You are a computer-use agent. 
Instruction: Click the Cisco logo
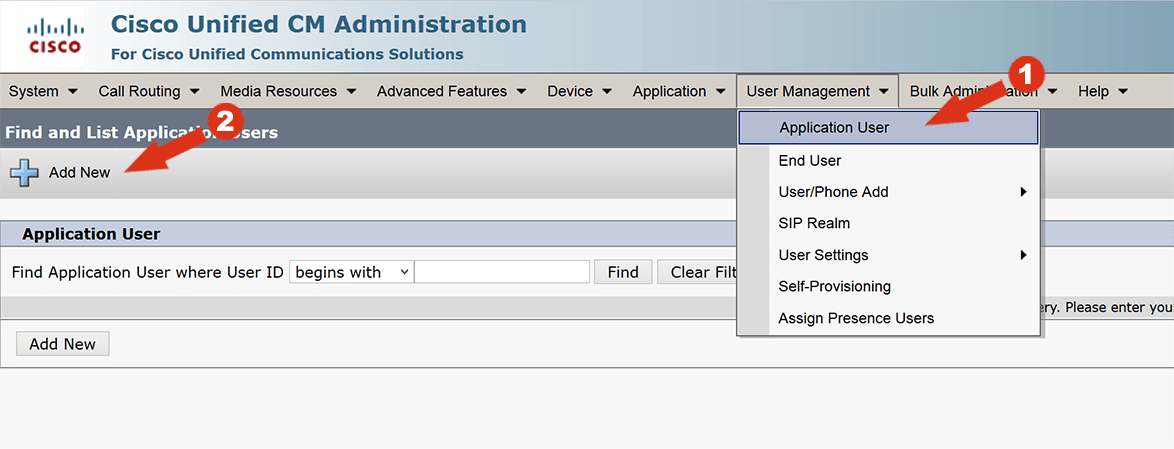tap(54, 36)
